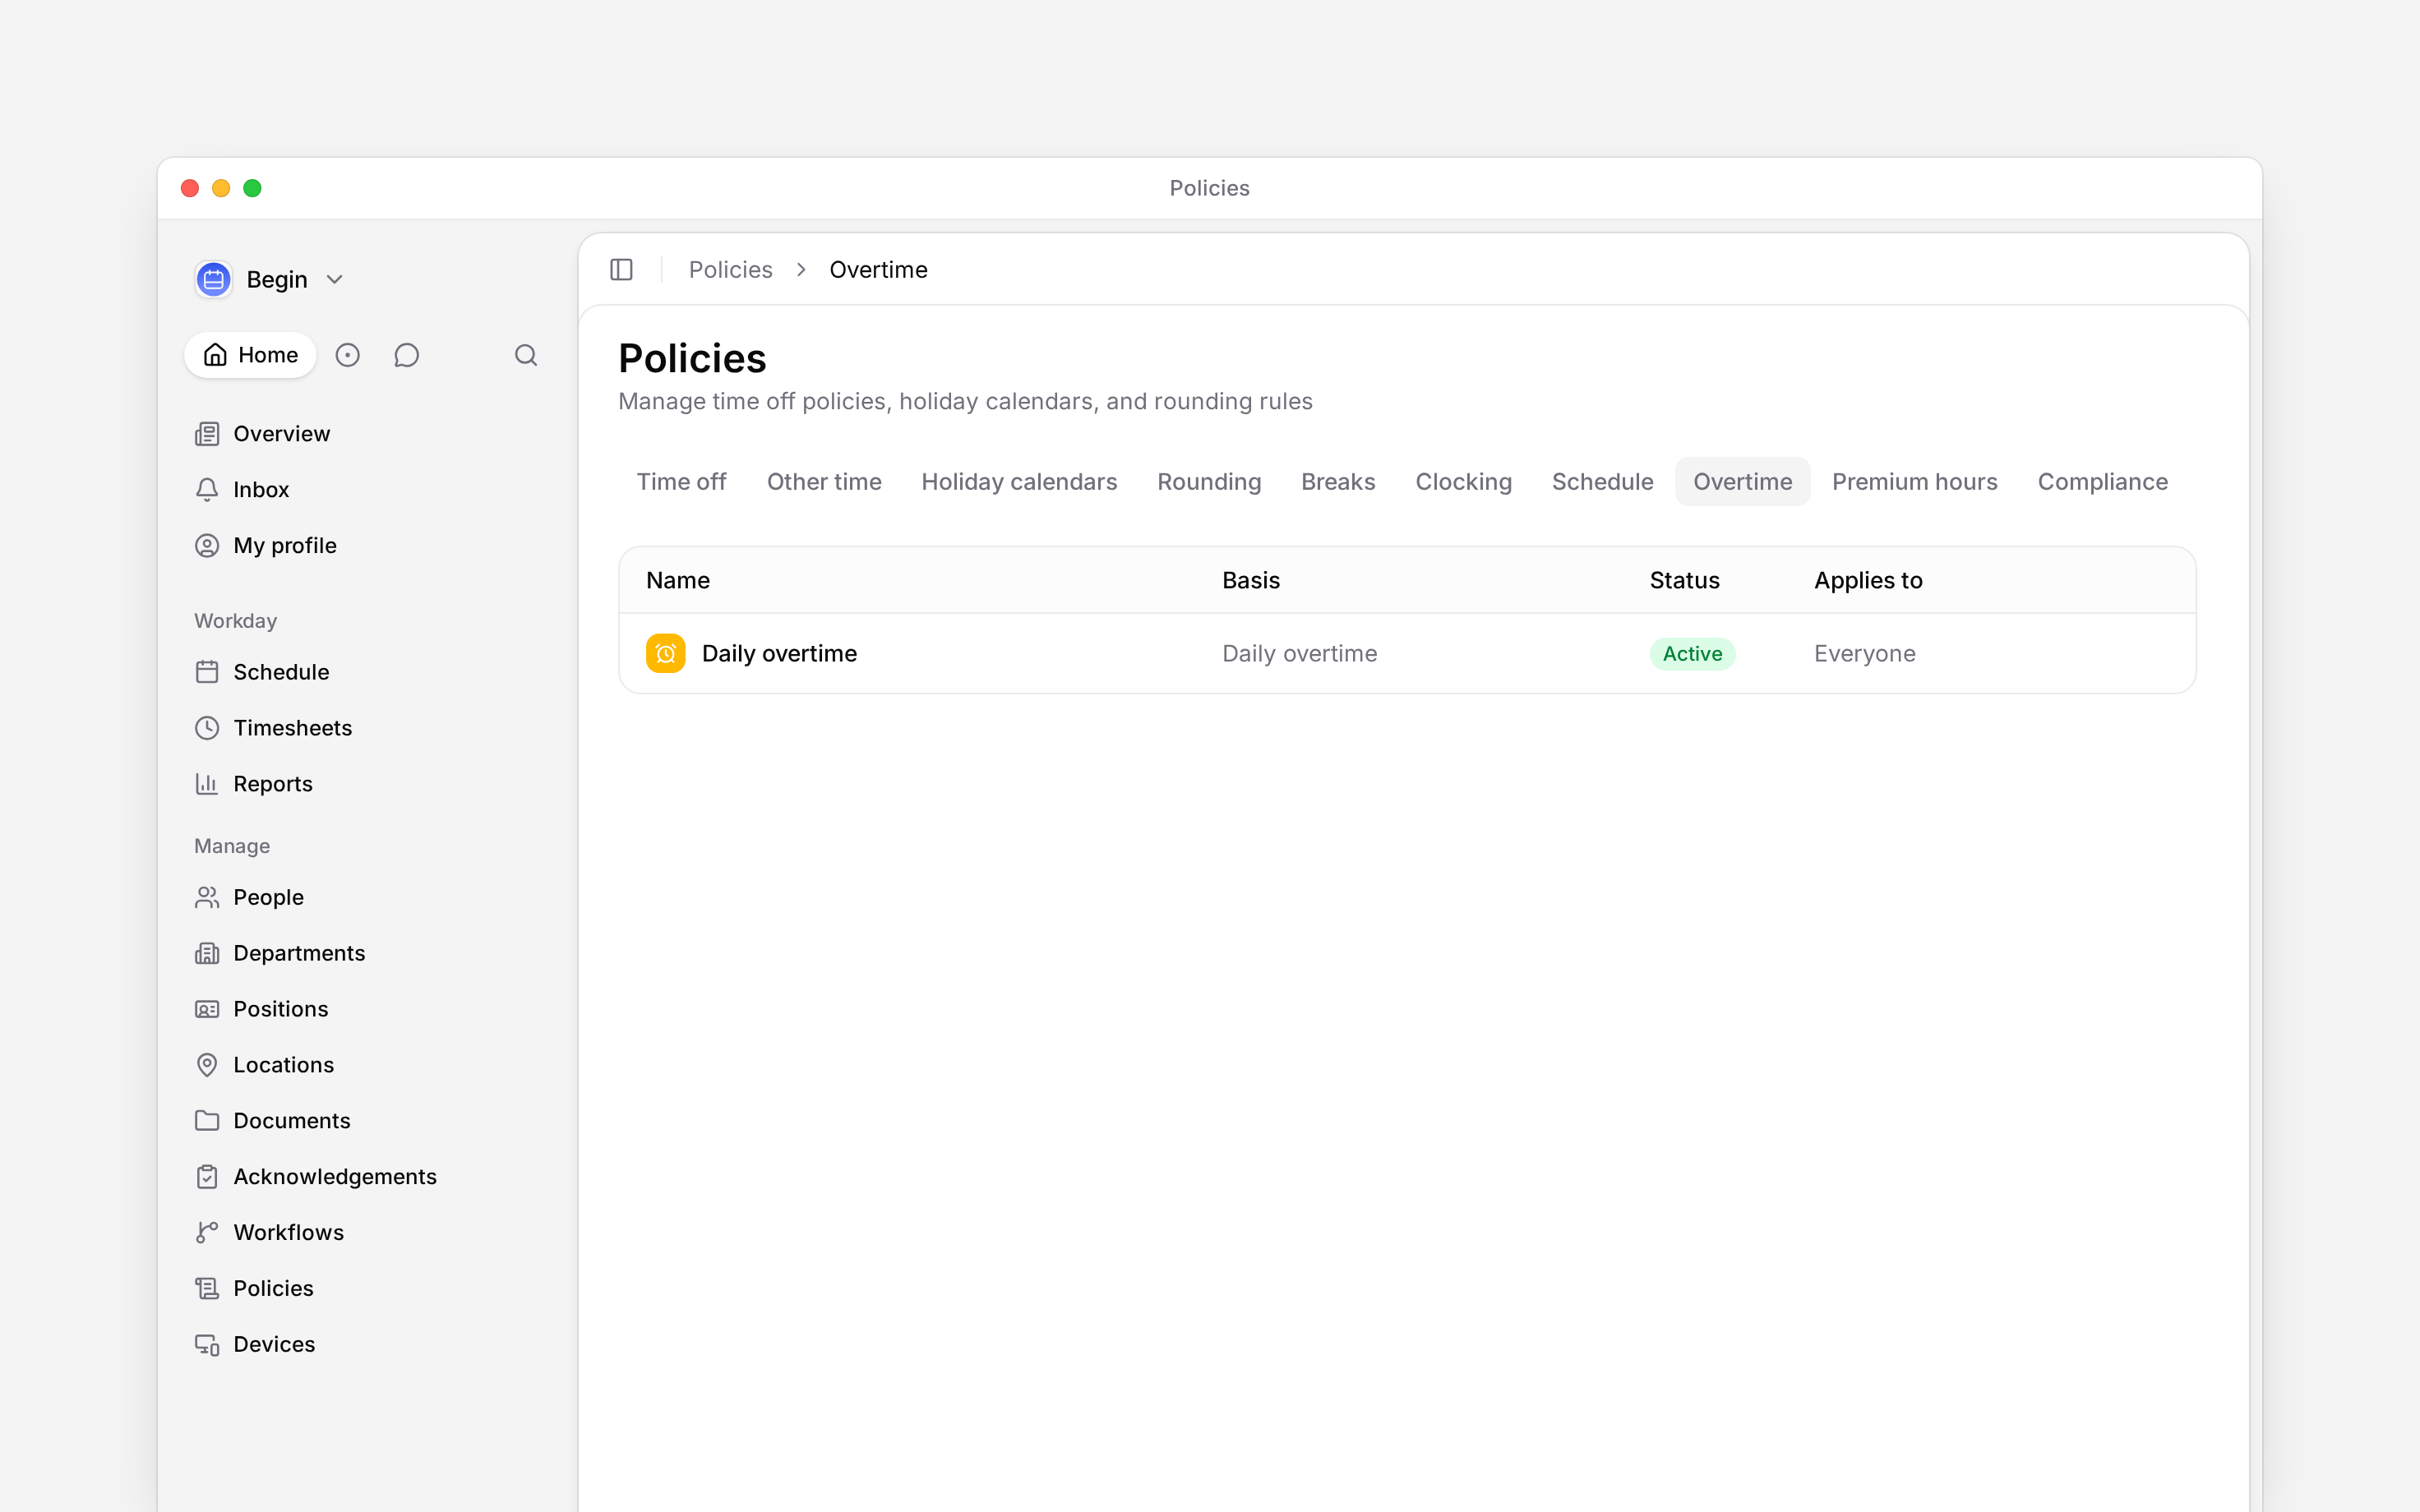Image resolution: width=2420 pixels, height=1512 pixels.
Task: Click the Begin workspace logo
Action: pyautogui.click(x=214, y=280)
